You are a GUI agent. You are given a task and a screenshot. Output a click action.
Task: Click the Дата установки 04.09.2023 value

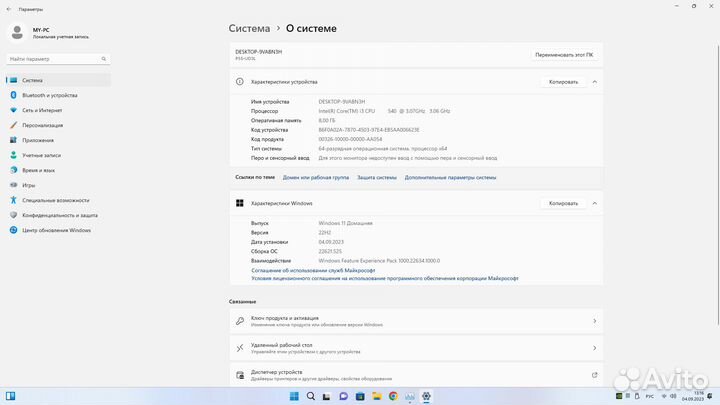pyautogui.click(x=331, y=242)
